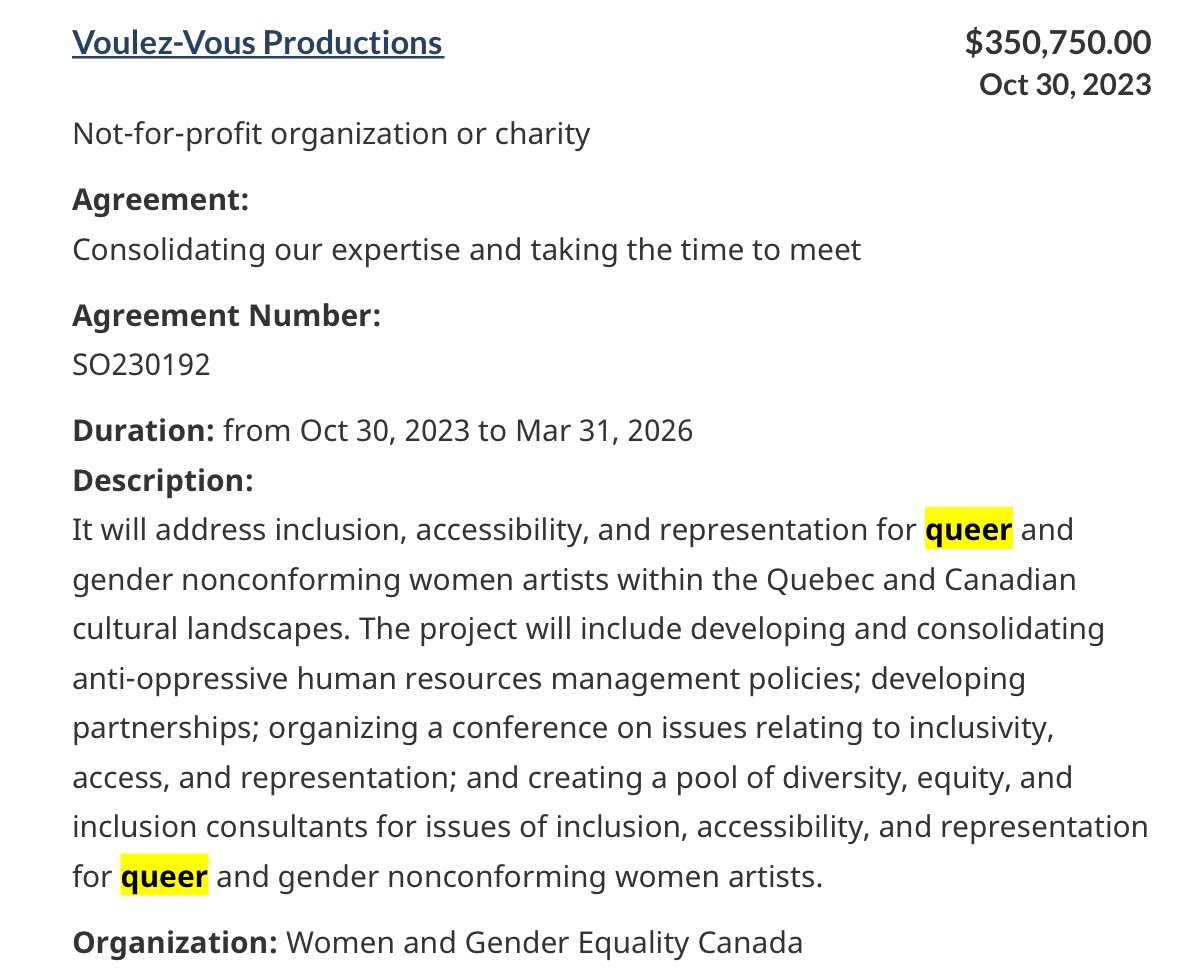Click the first highlighted queer keyword
This screenshot has height=972, width=1178.
[x=968, y=530]
